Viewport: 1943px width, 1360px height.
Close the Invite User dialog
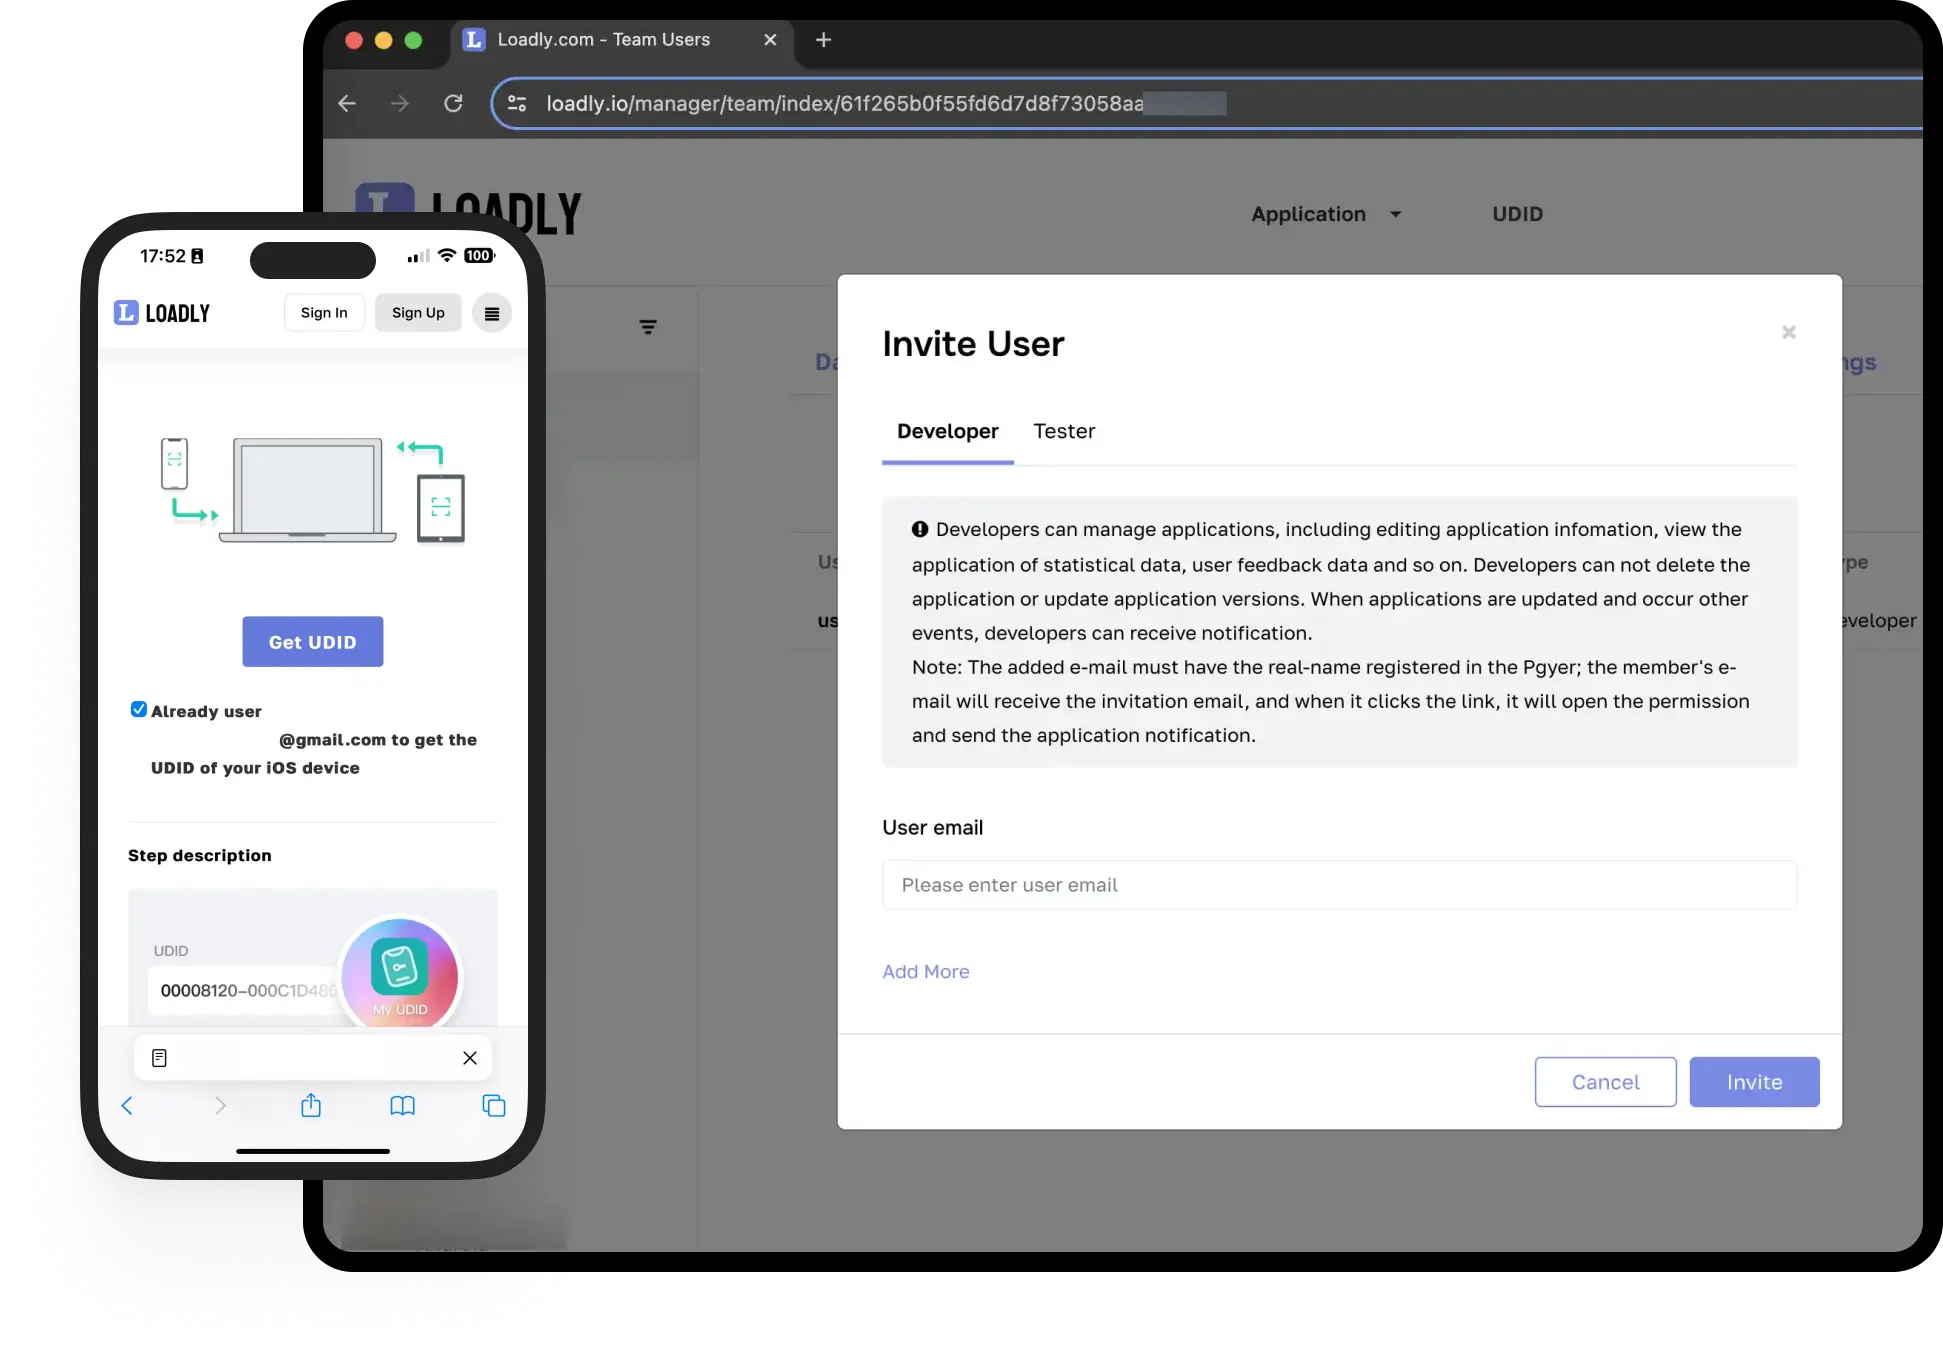click(1789, 332)
